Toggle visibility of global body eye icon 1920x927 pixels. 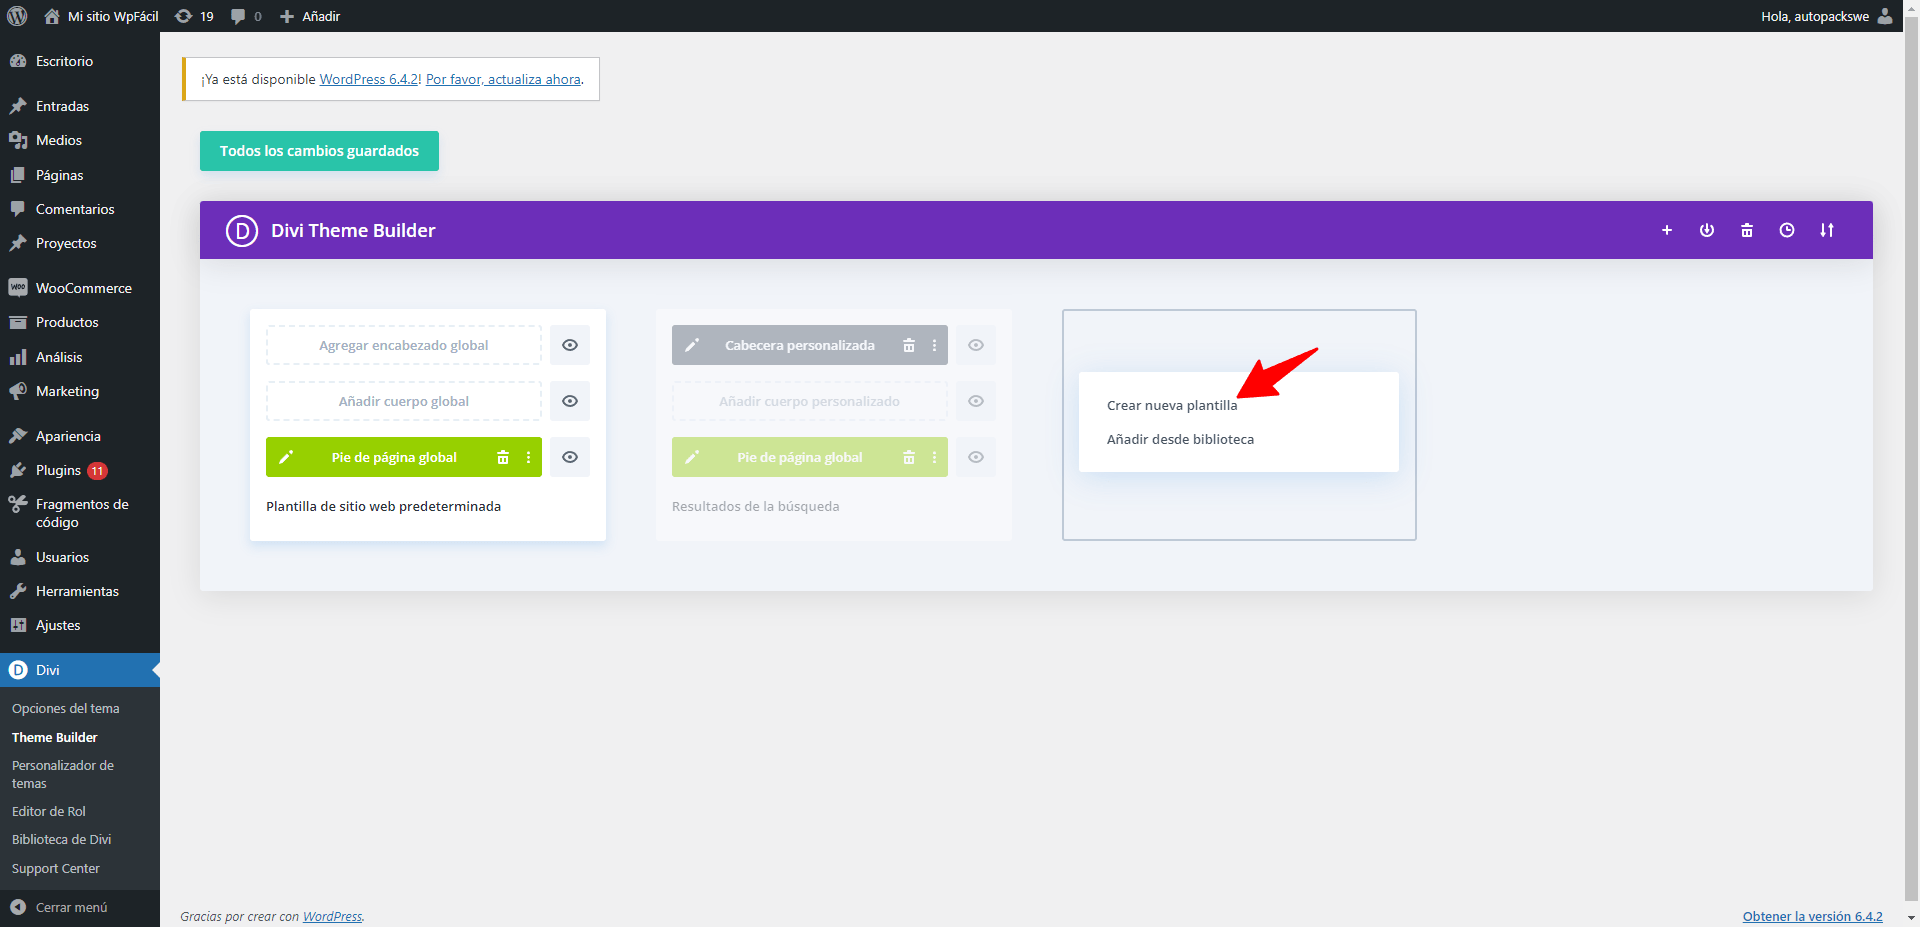click(570, 401)
